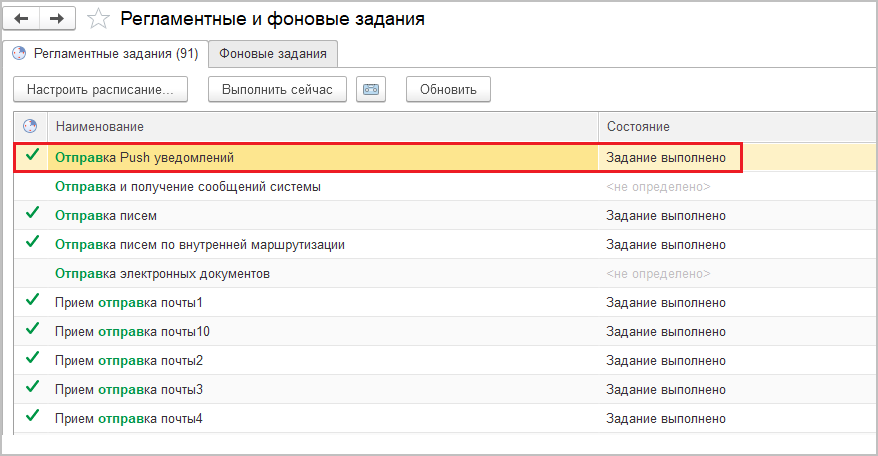
Task: Select row Отправка писем по внутренней маршрутизации
Action: click(x=204, y=244)
